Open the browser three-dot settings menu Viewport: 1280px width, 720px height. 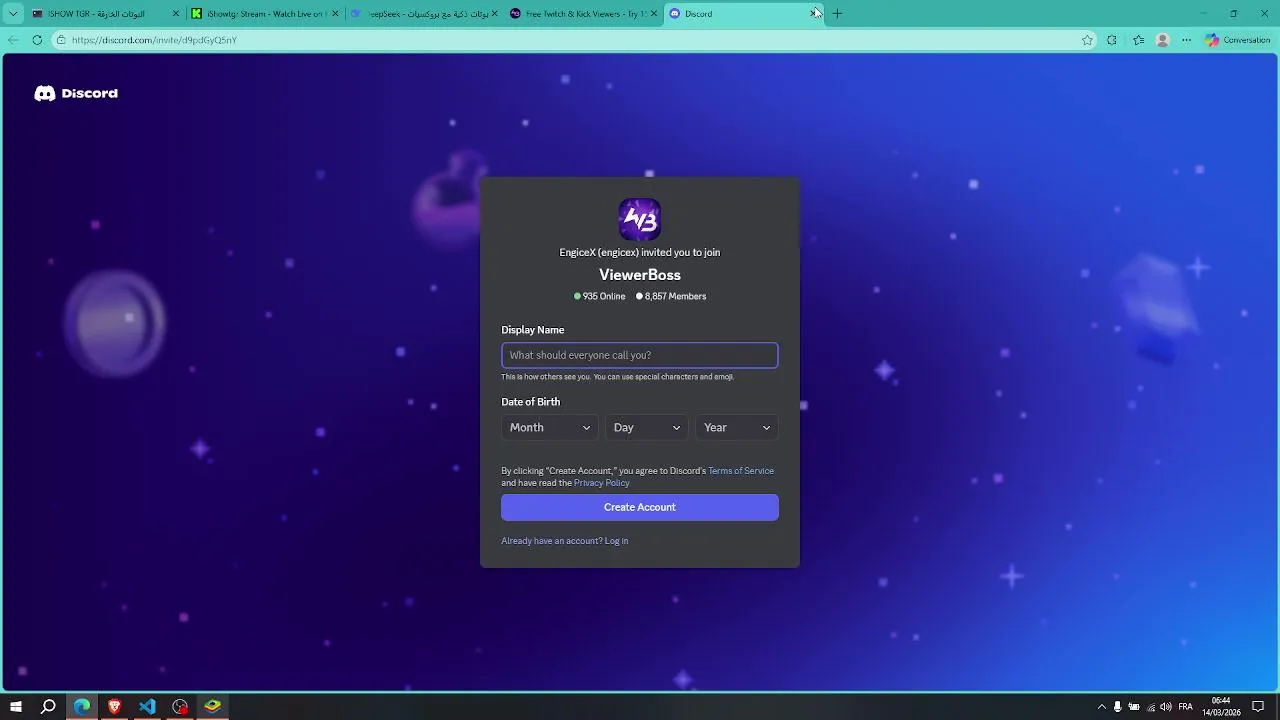(x=1187, y=40)
